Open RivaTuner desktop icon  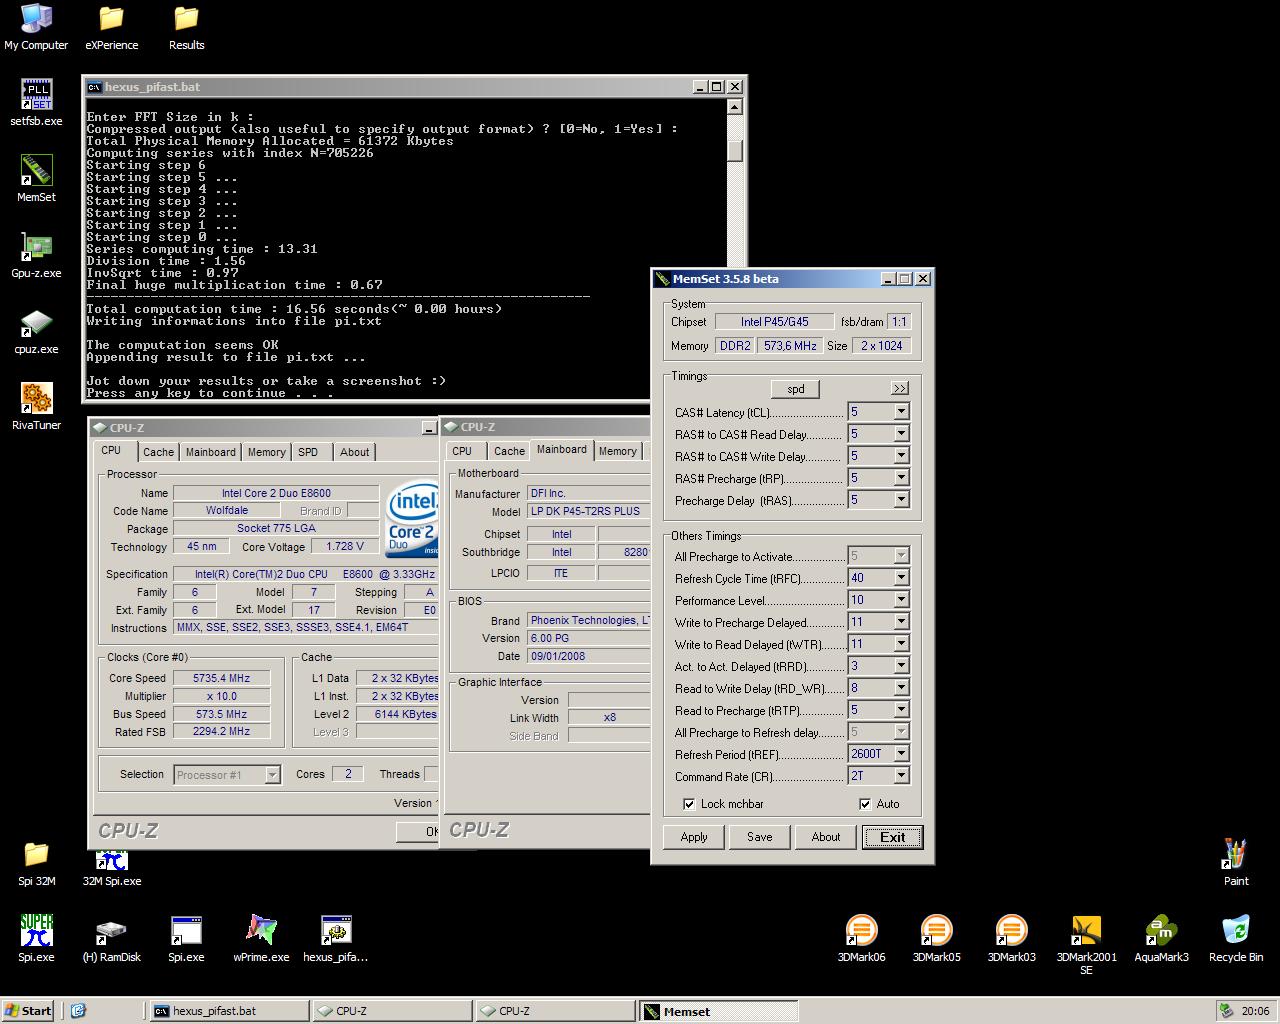36,407
